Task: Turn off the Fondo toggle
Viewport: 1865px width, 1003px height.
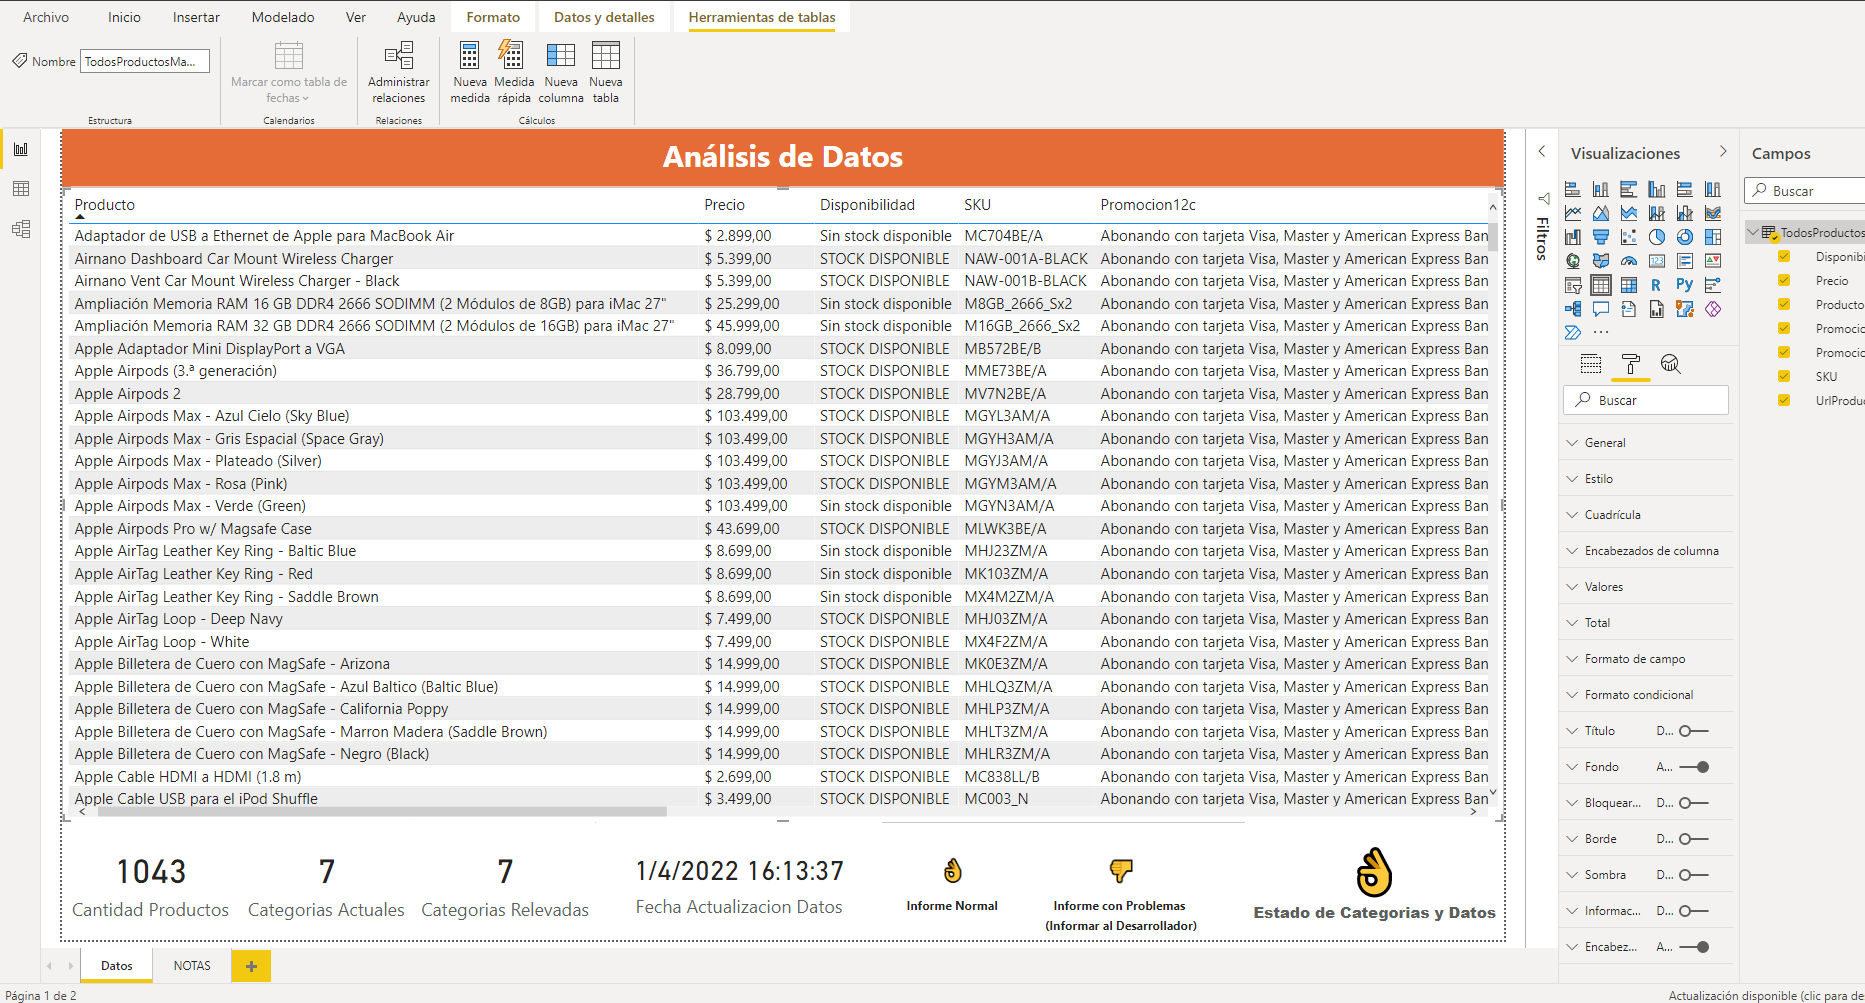Action: (1693, 767)
